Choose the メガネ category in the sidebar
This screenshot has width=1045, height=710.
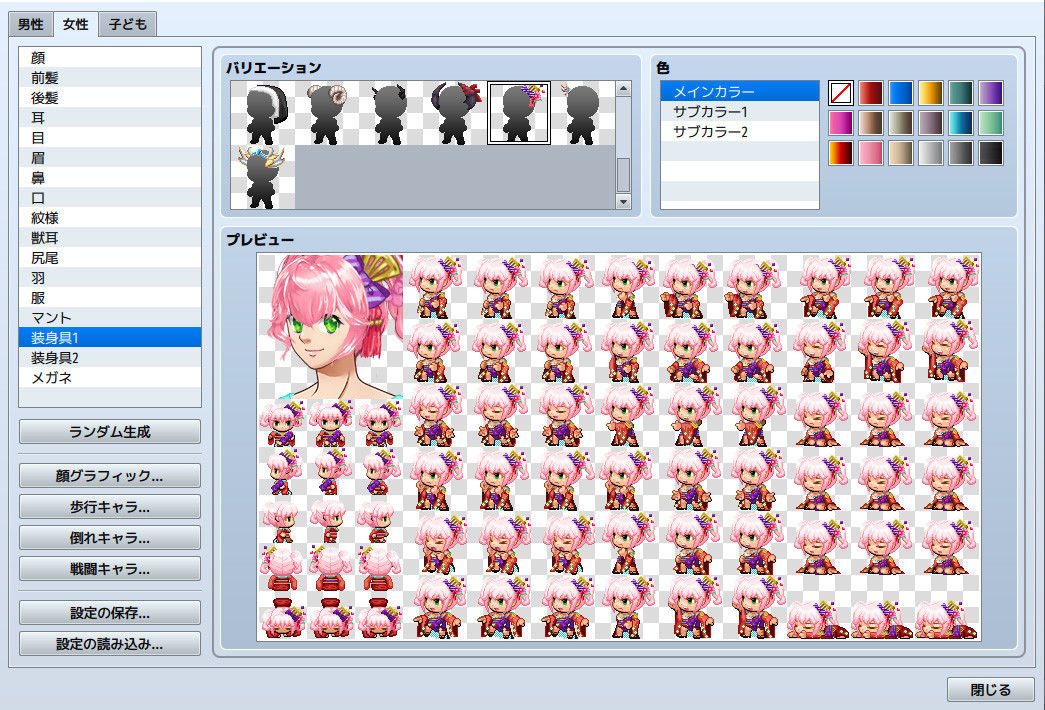click(x=108, y=377)
